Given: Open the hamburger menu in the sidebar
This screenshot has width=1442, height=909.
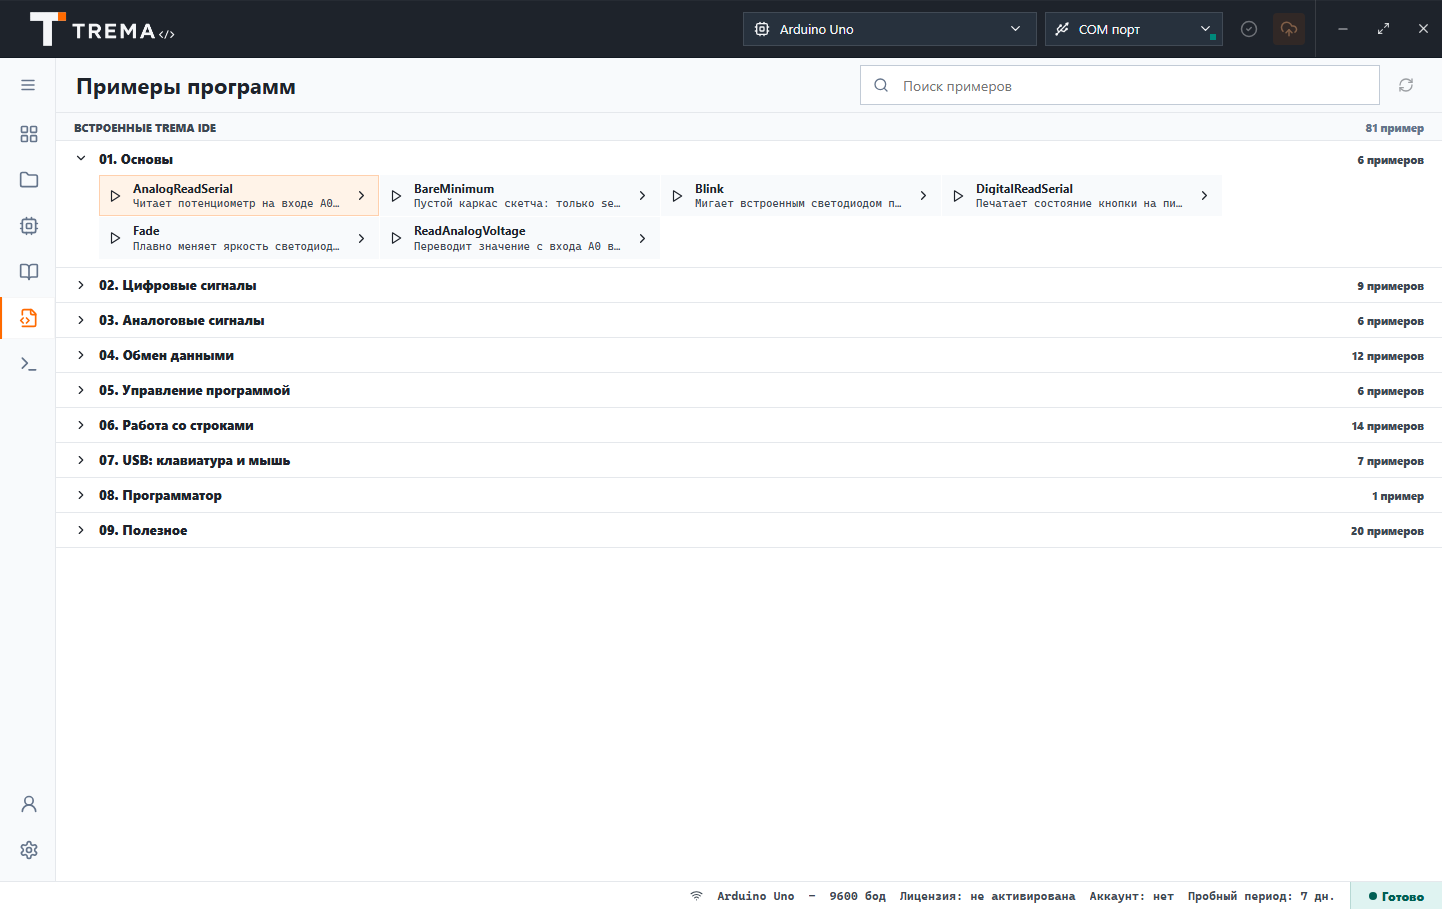Looking at the screenshot, I should (28, 85).
